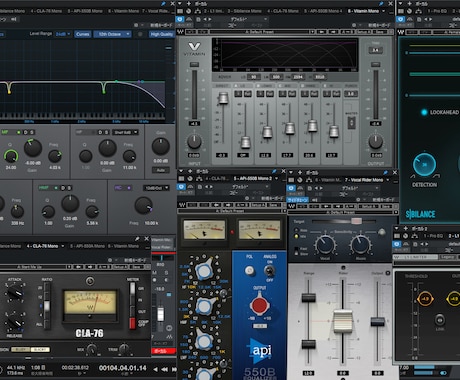This screenshot has height=380, width=460.
Task: Toggle the LOOKAHEAD switch in Sibilance
Action: (424, 112)
